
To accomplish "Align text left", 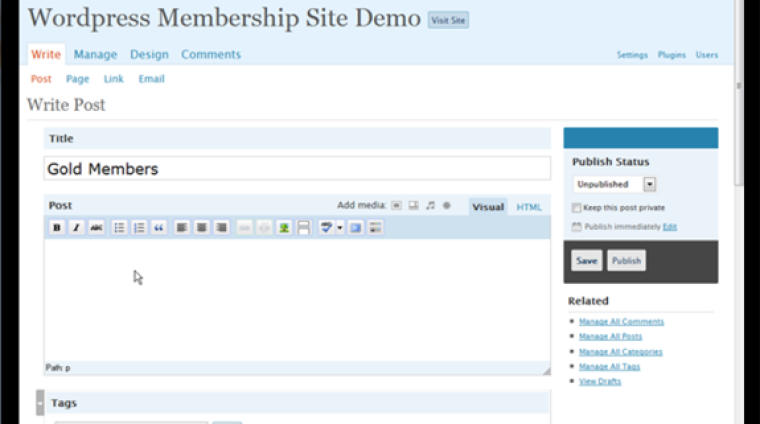I will pos(182,227).
